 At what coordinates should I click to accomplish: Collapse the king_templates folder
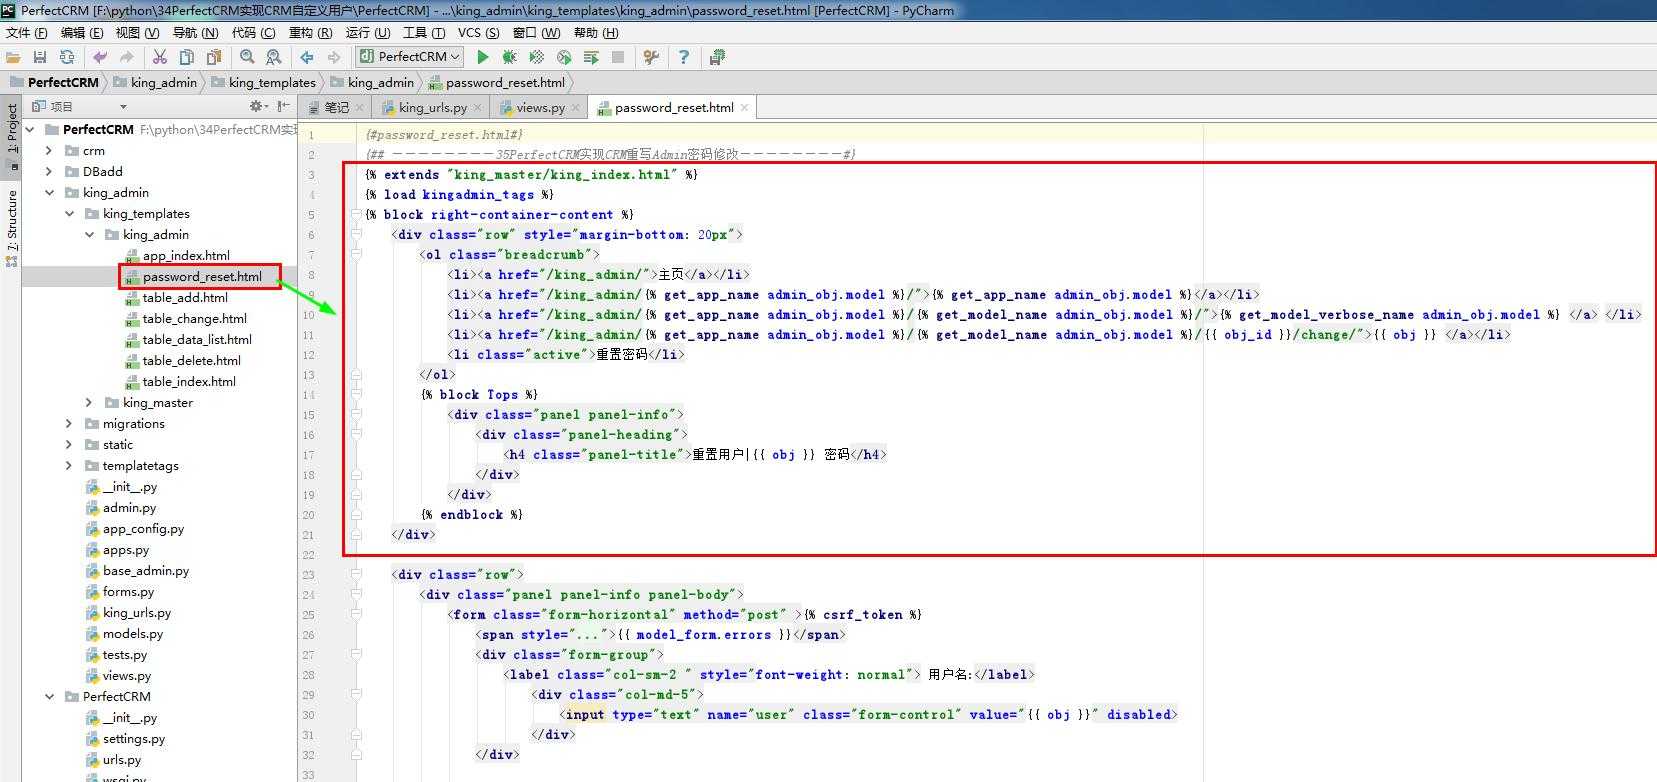[69, 213]
